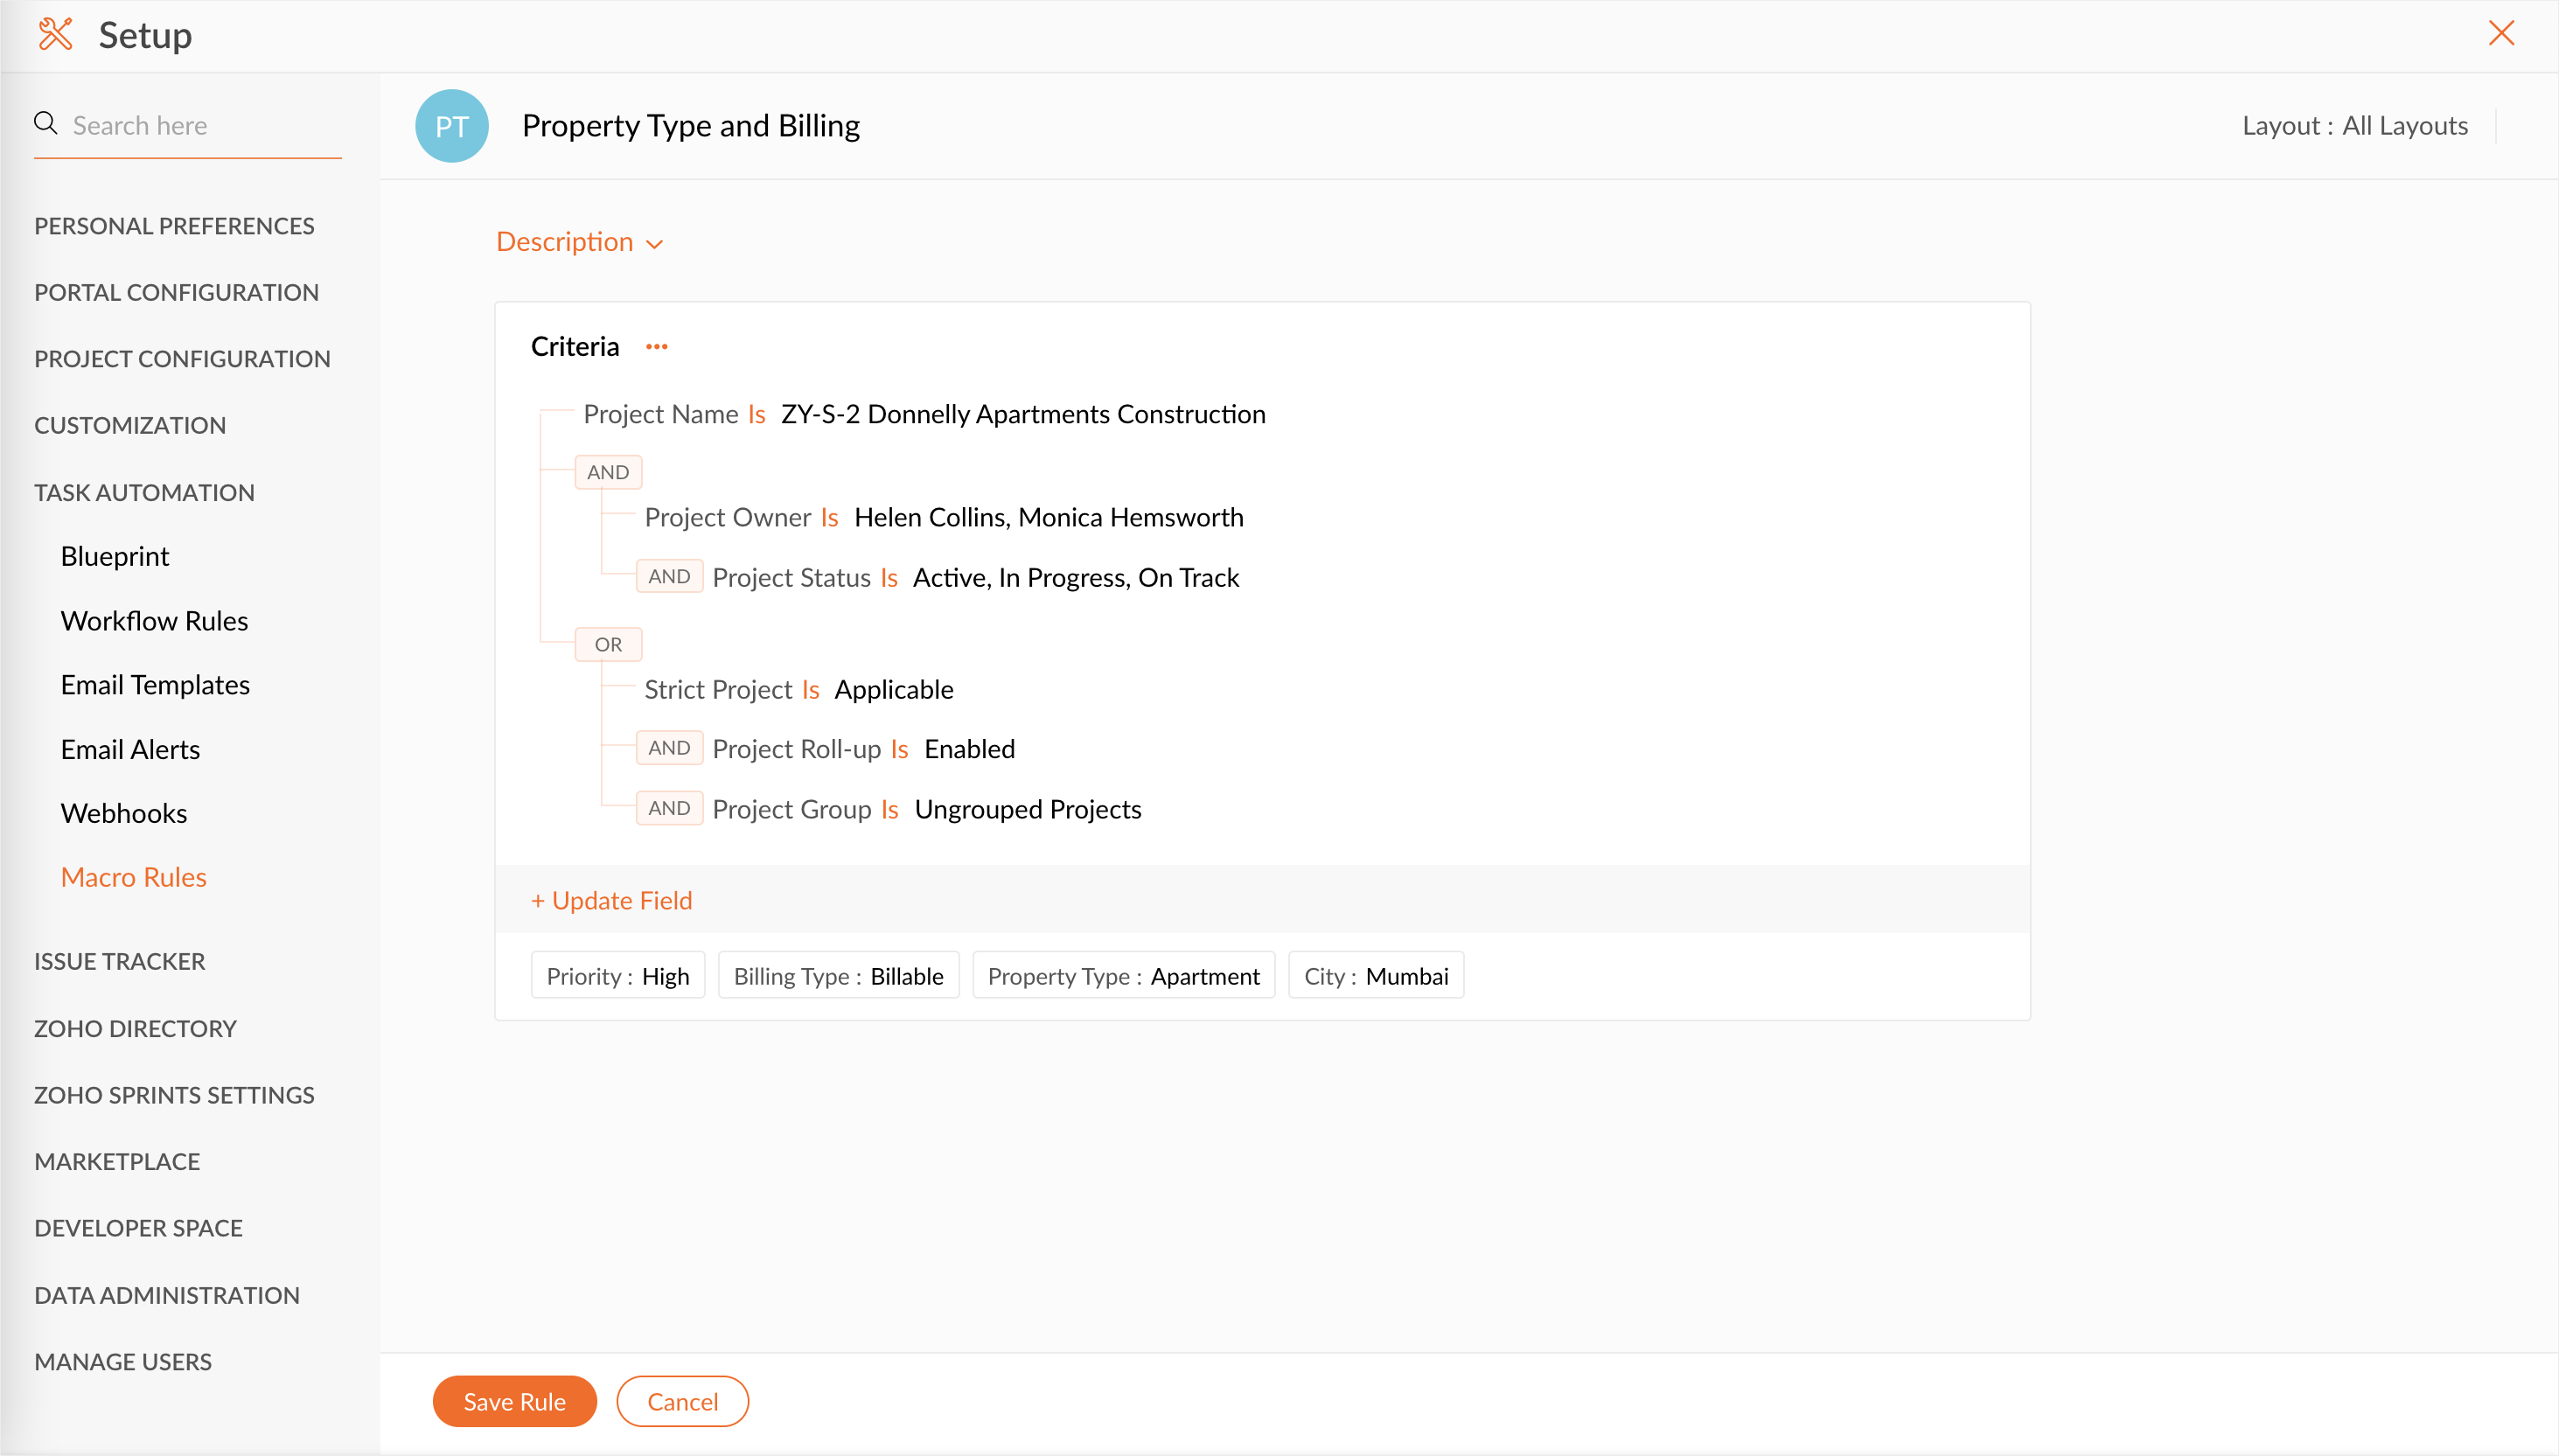Screen dimensions: 2559x1456
Task: Click the Cancel button
Action: click(x=682, y=1401)
